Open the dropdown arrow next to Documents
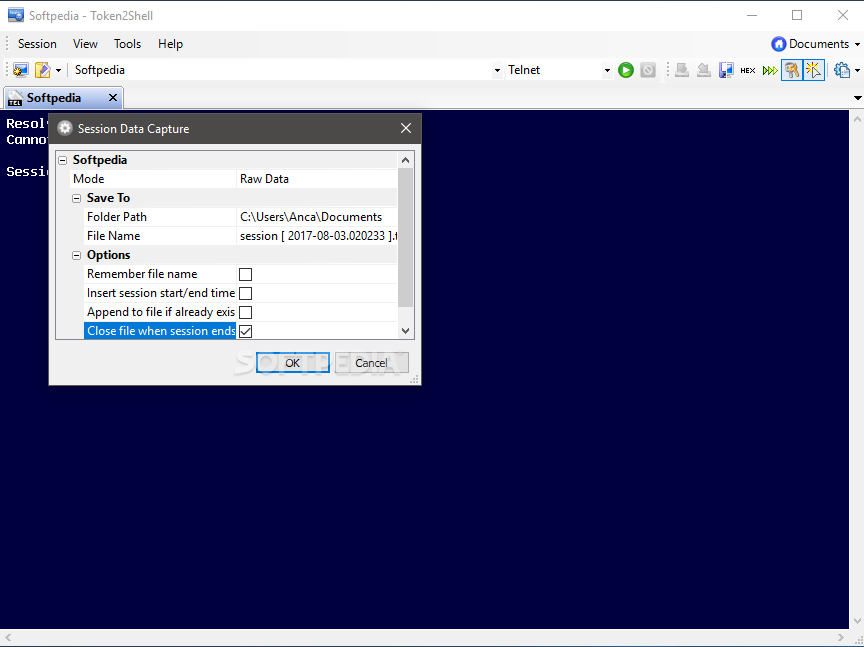 [857, 44]
